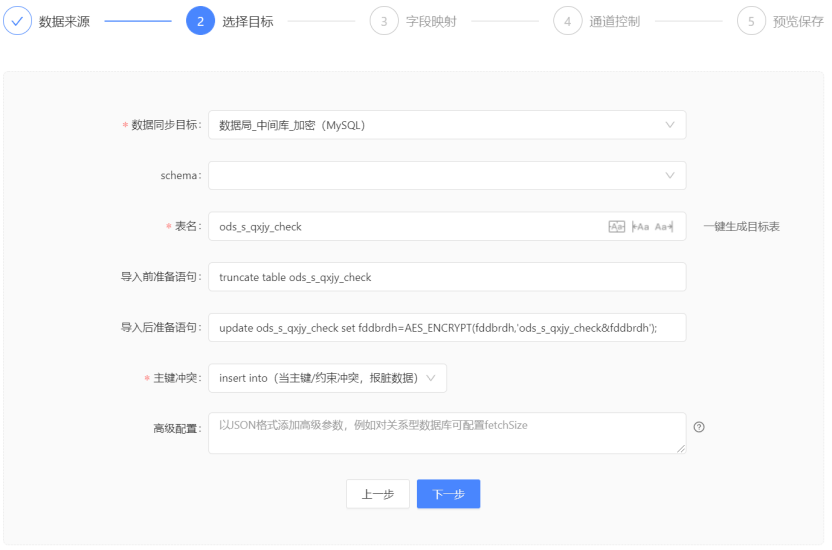
Task: Click the 下一步 button
Action: tap(448, 494)
